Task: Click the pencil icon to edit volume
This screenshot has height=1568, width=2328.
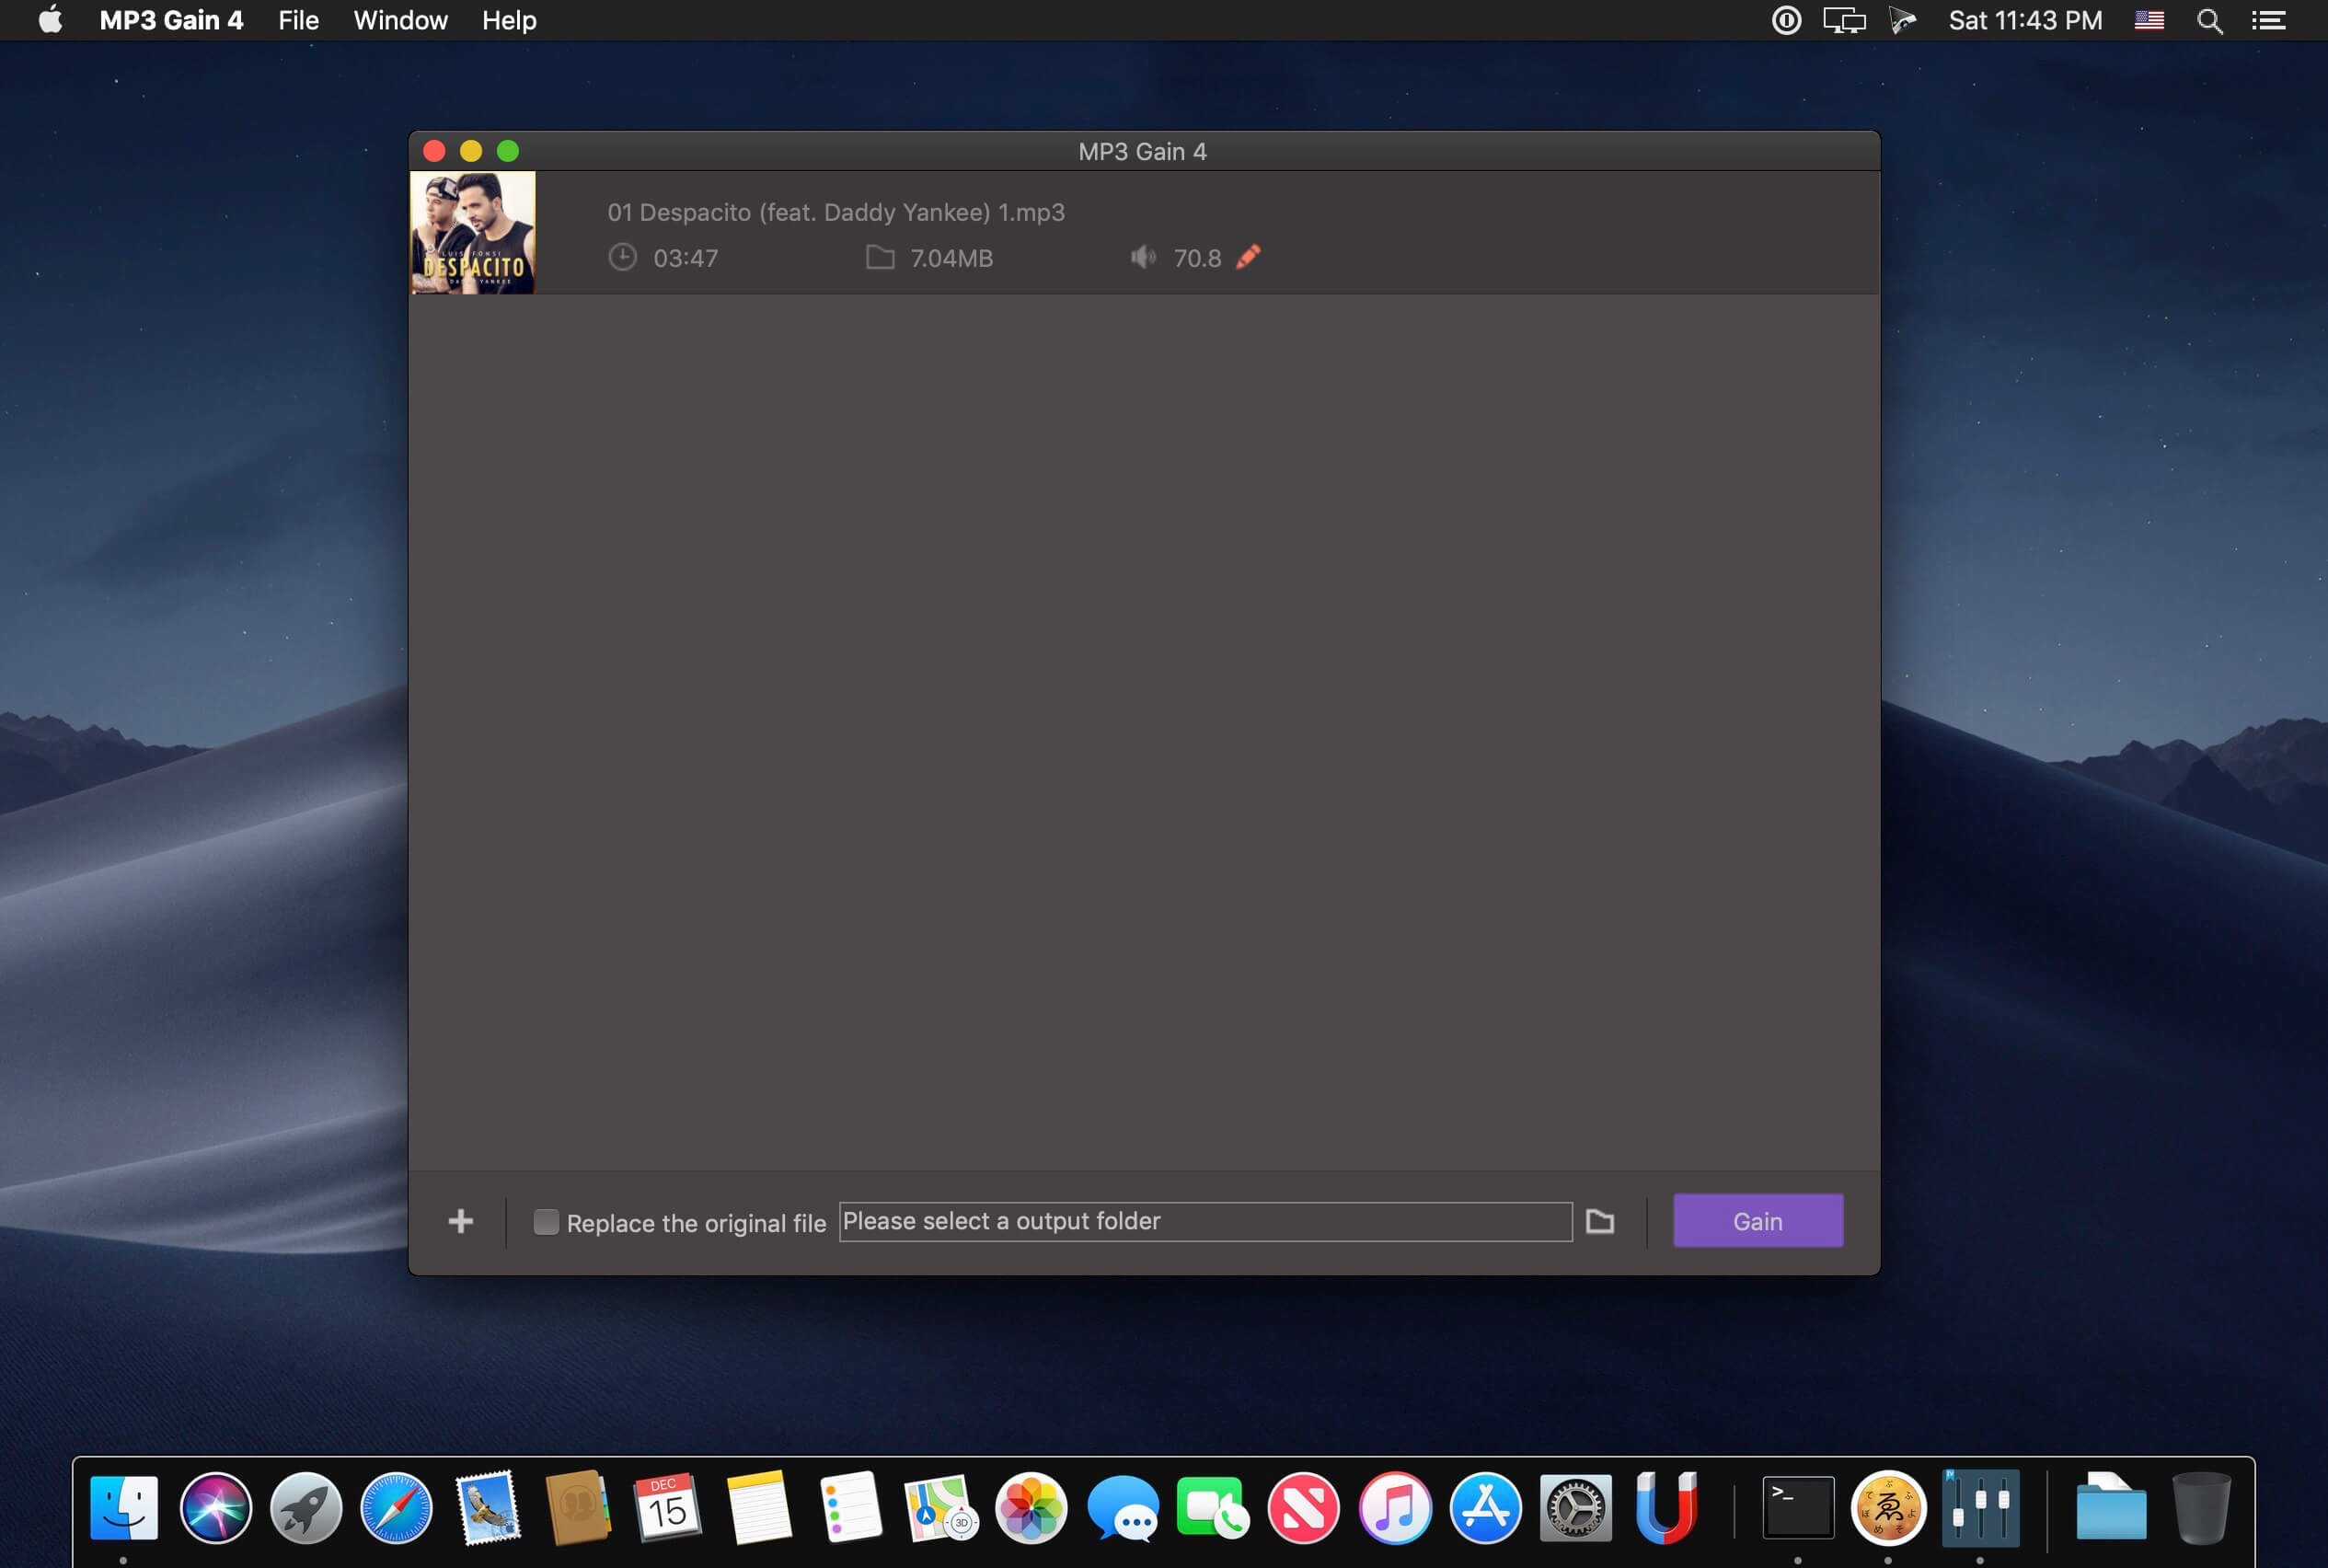Action: click(1248, 257)
